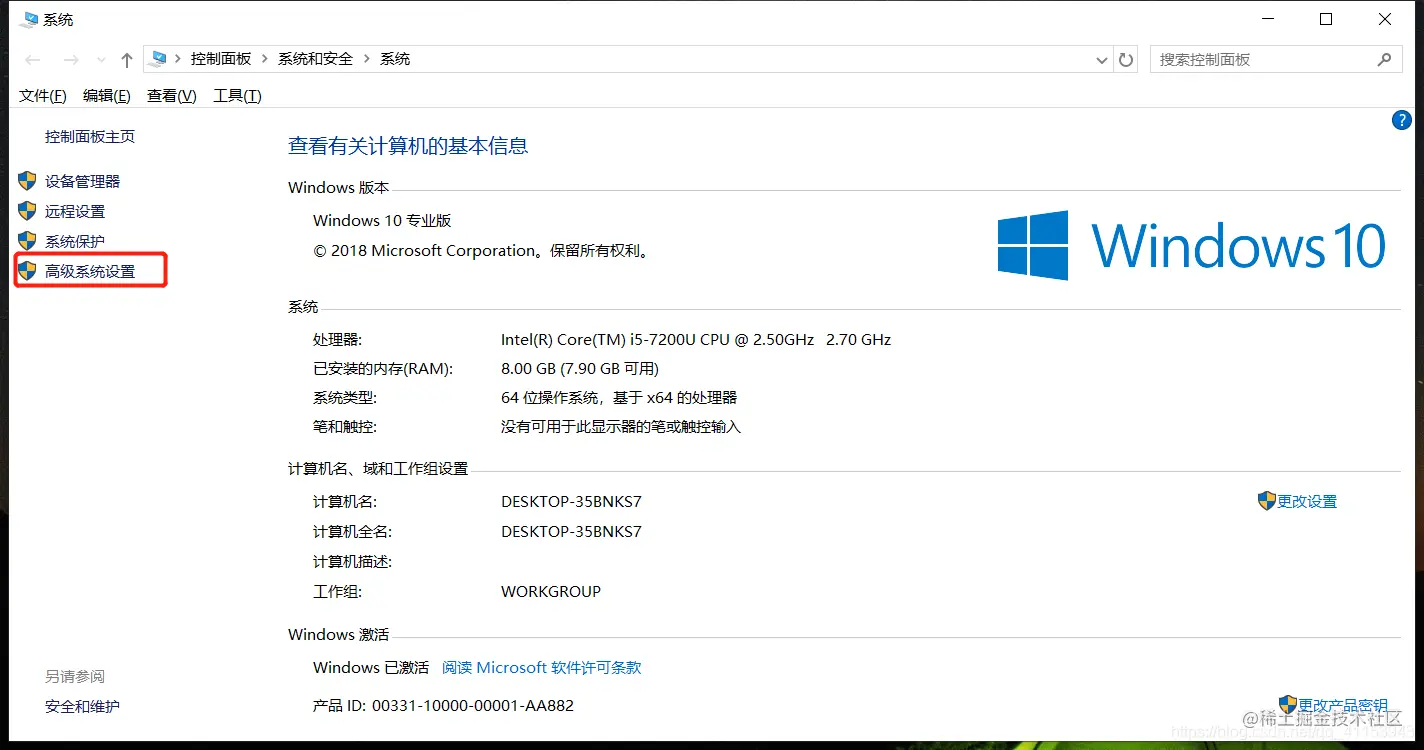Click the WORKGROUP value

pyautogui.click(x=551, y=591)
